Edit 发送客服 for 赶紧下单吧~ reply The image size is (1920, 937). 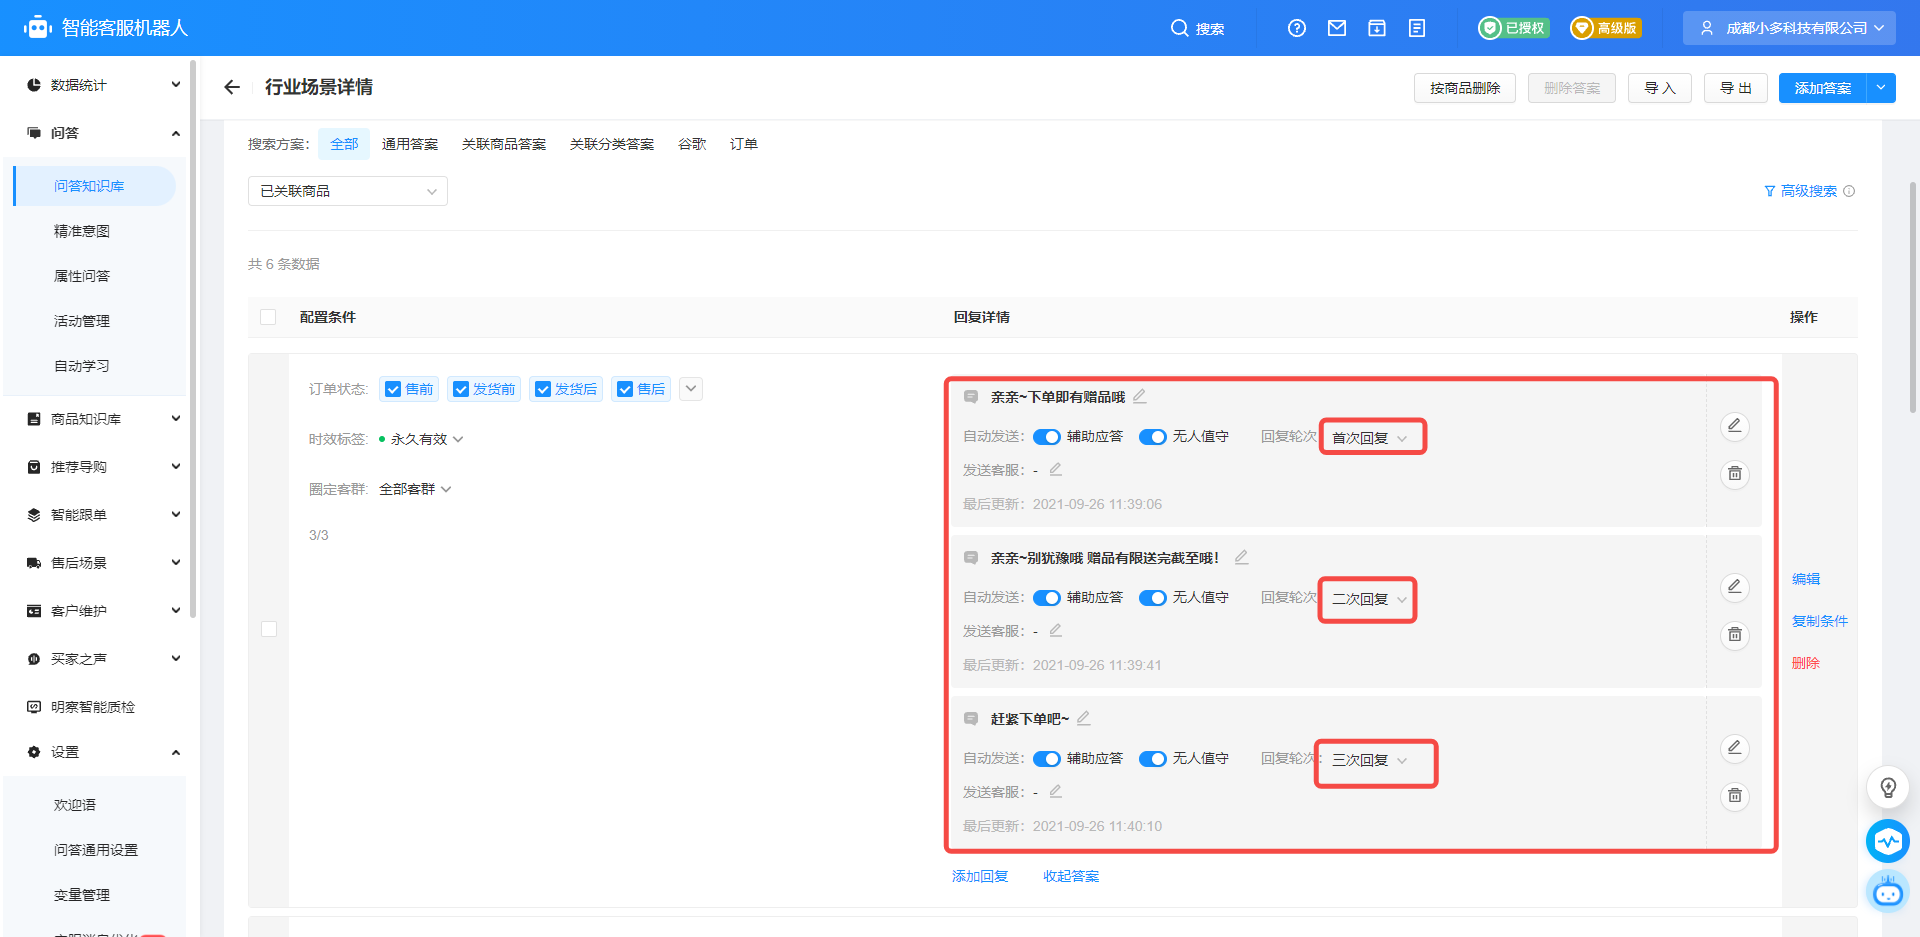coord(1056,791)
